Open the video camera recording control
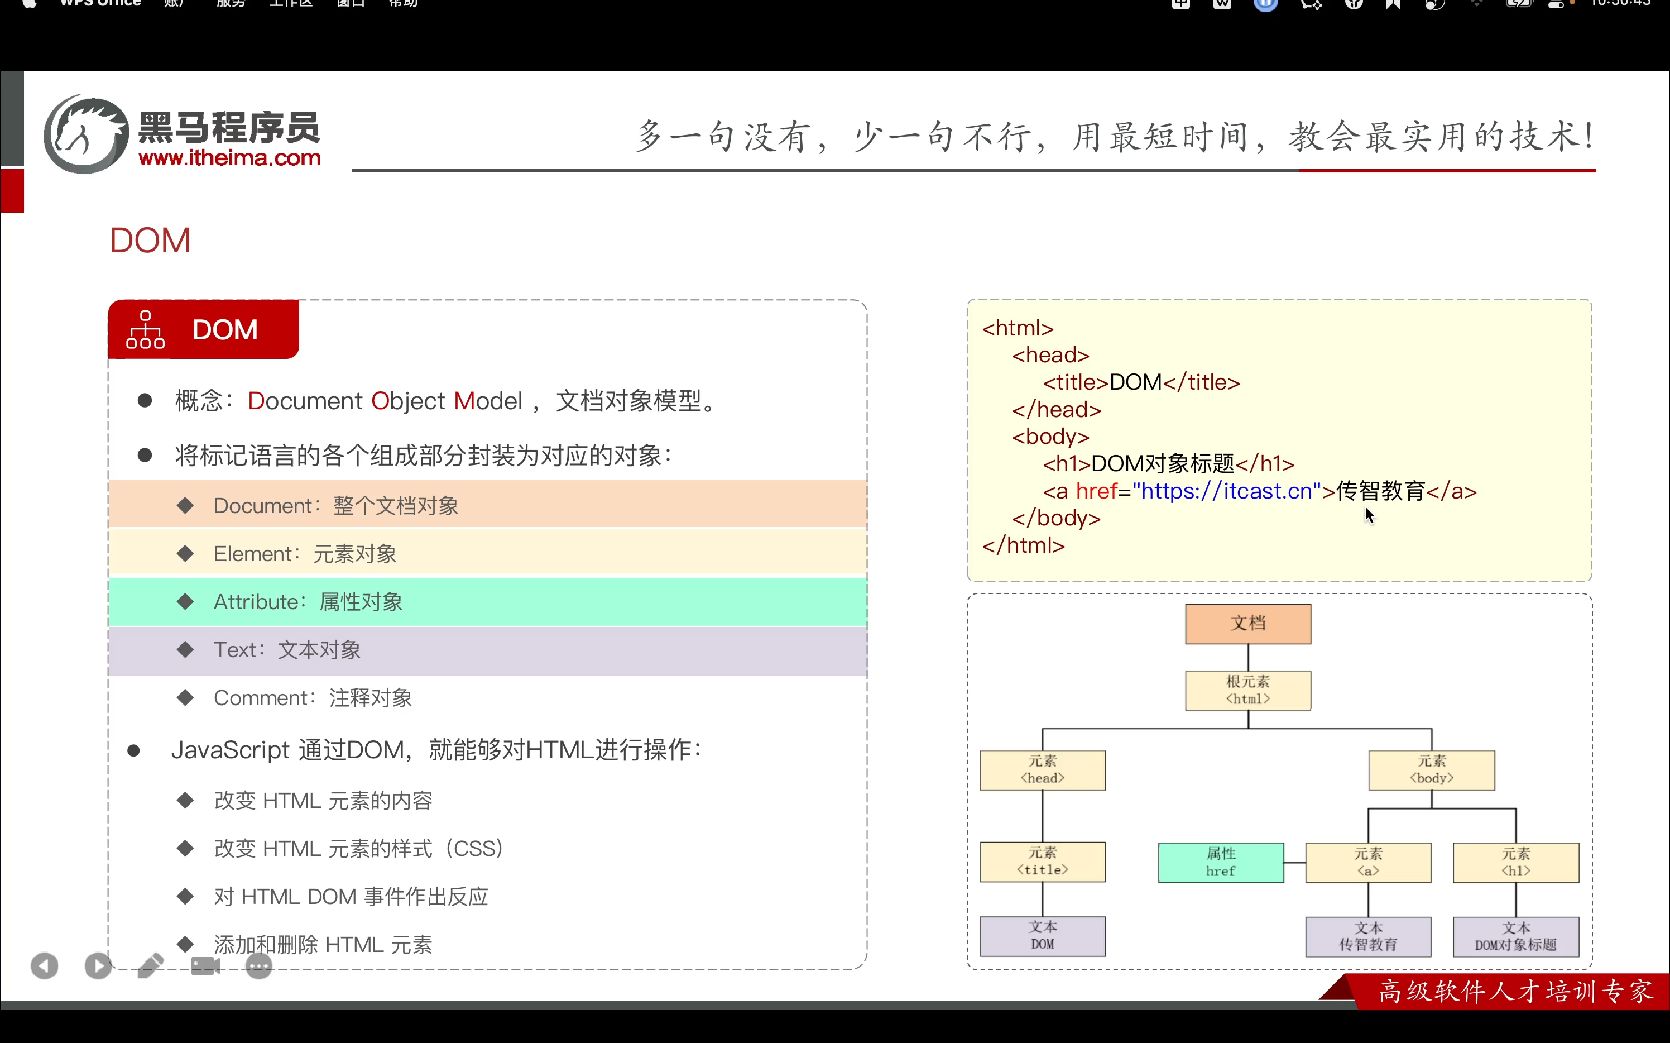The width and height of the screenshot is (1670, 1043). [205, 966]
